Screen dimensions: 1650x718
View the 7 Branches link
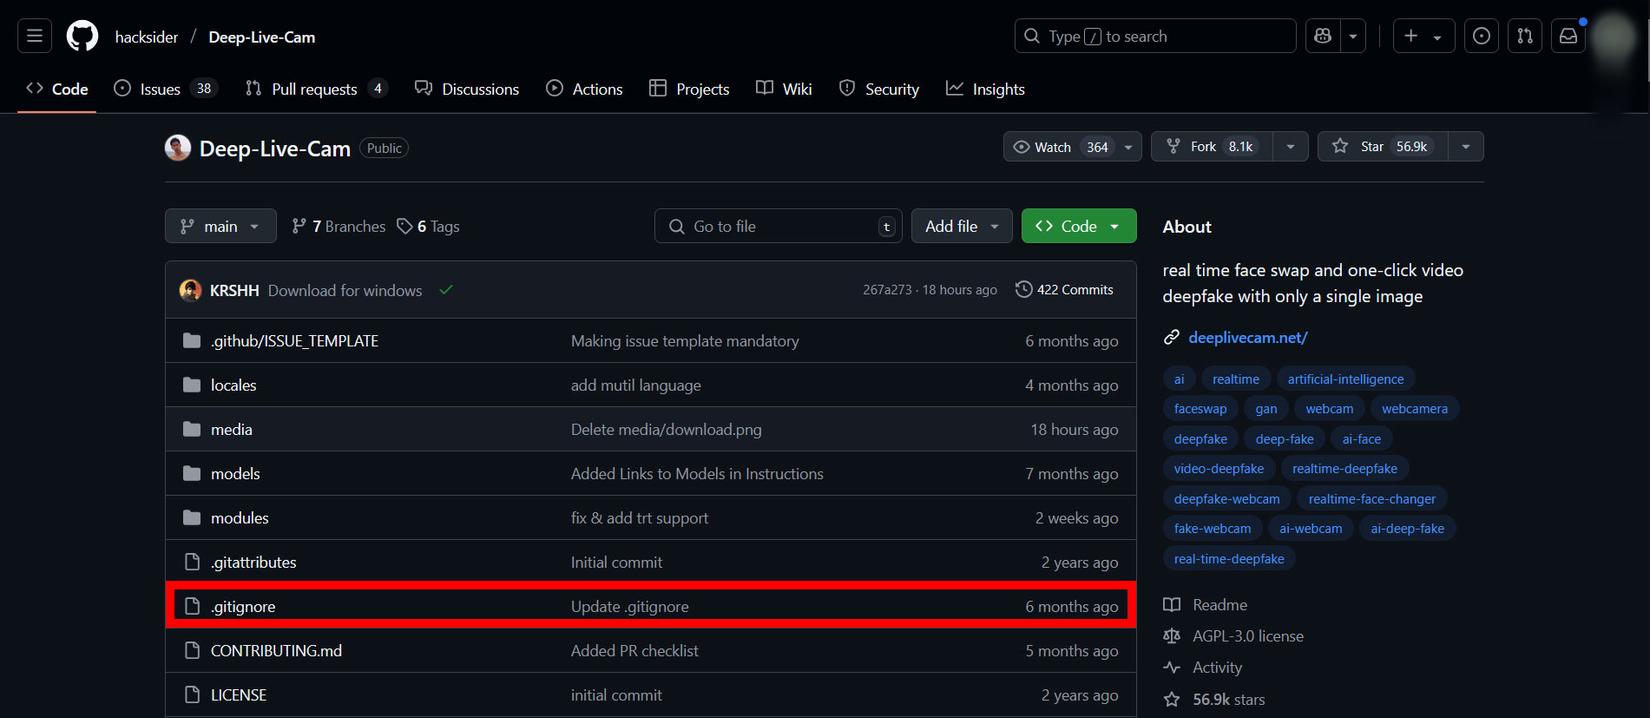point(338,226)
